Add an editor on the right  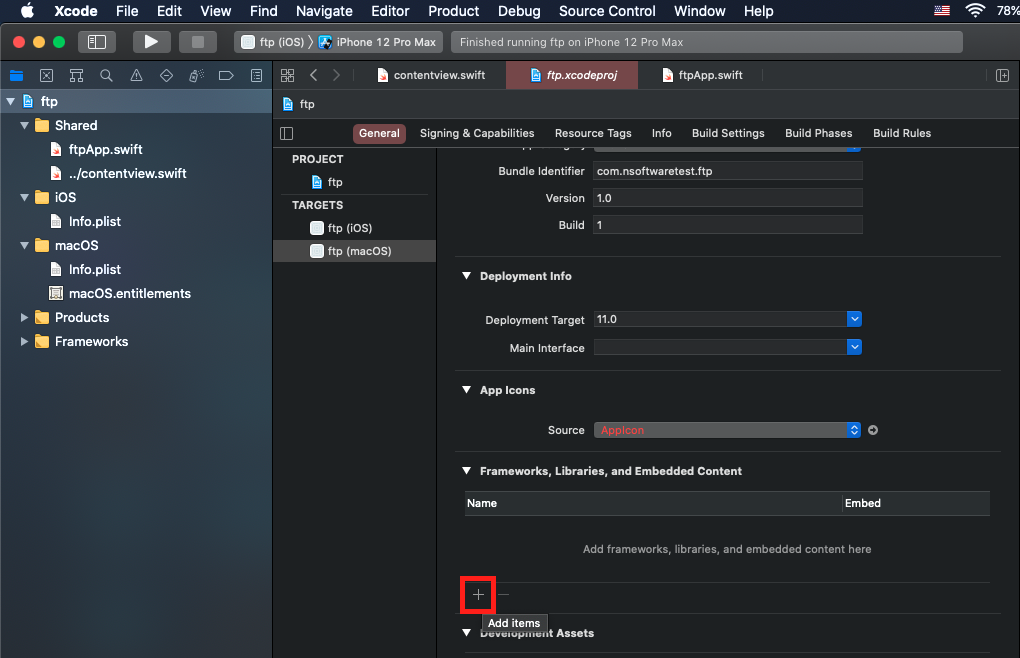coord(1002,75)
